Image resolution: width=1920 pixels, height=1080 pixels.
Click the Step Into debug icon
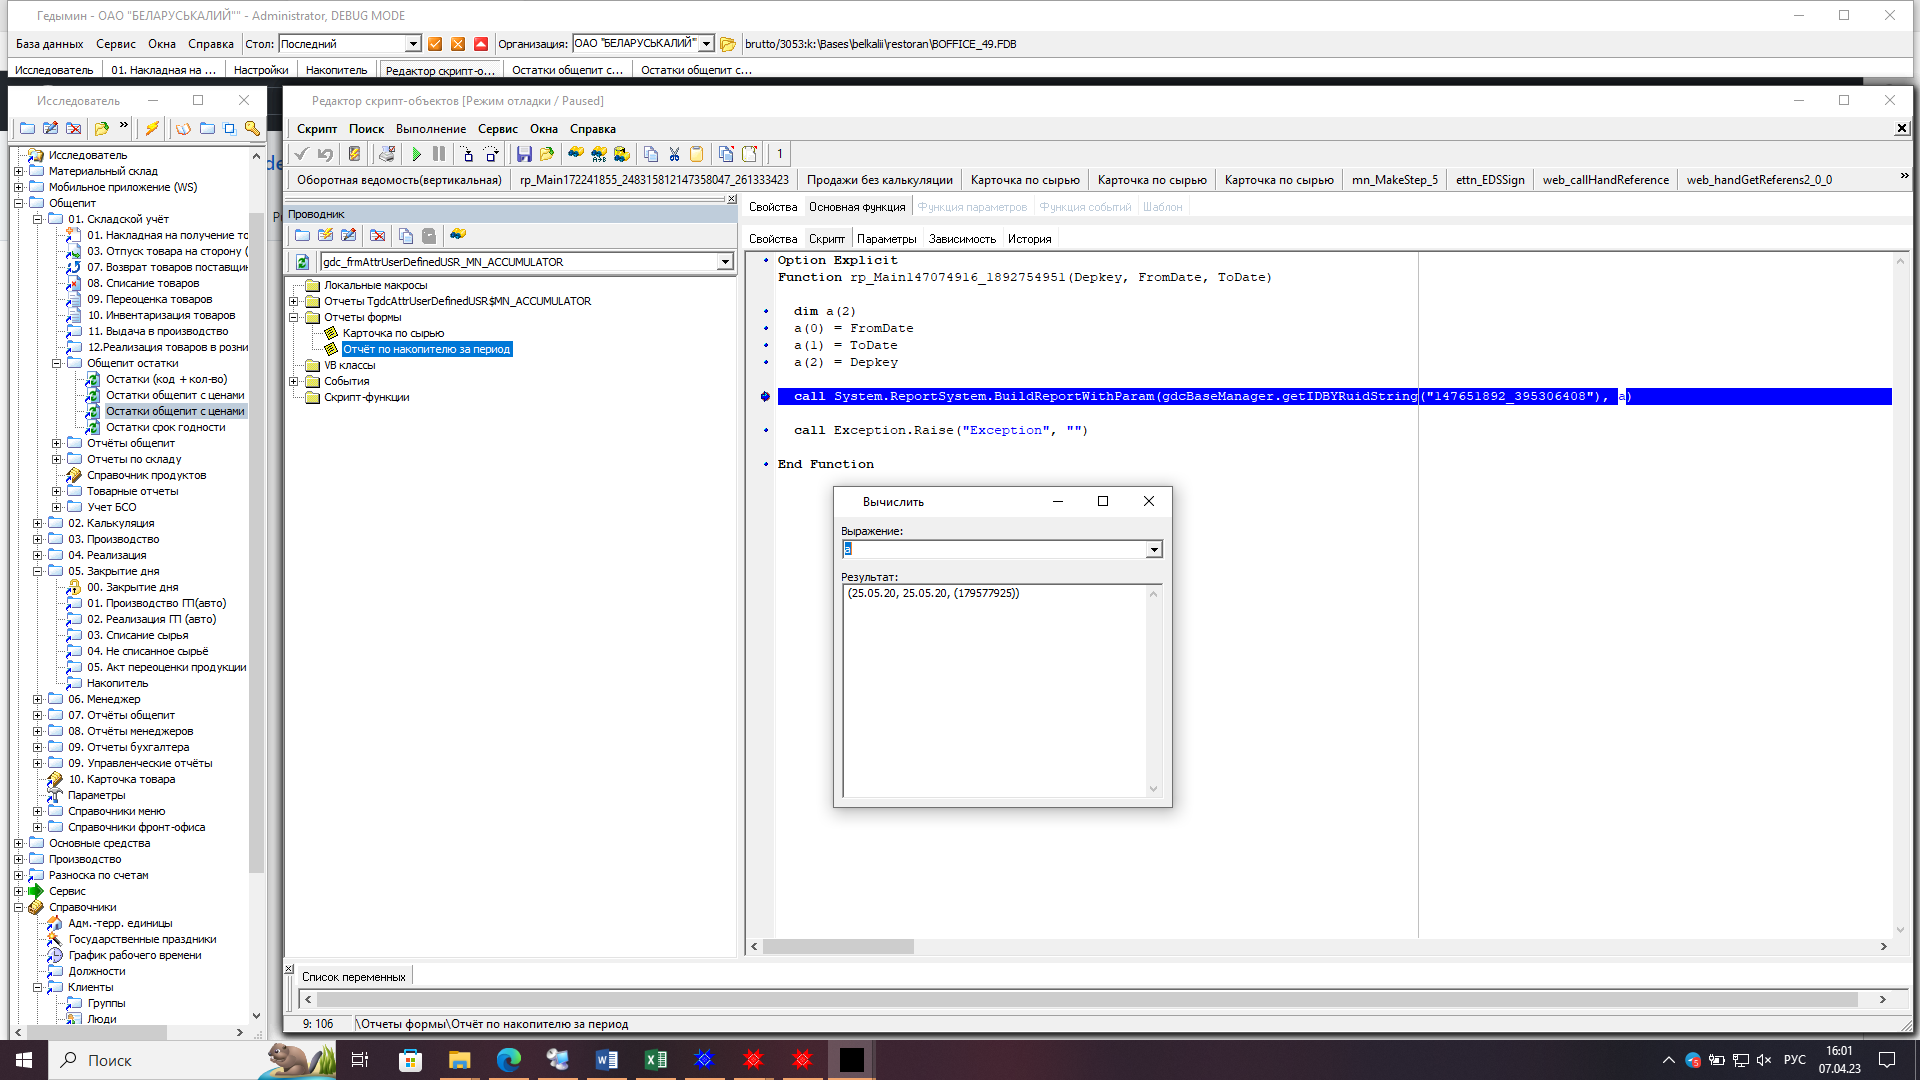click(x=467, y=154)
